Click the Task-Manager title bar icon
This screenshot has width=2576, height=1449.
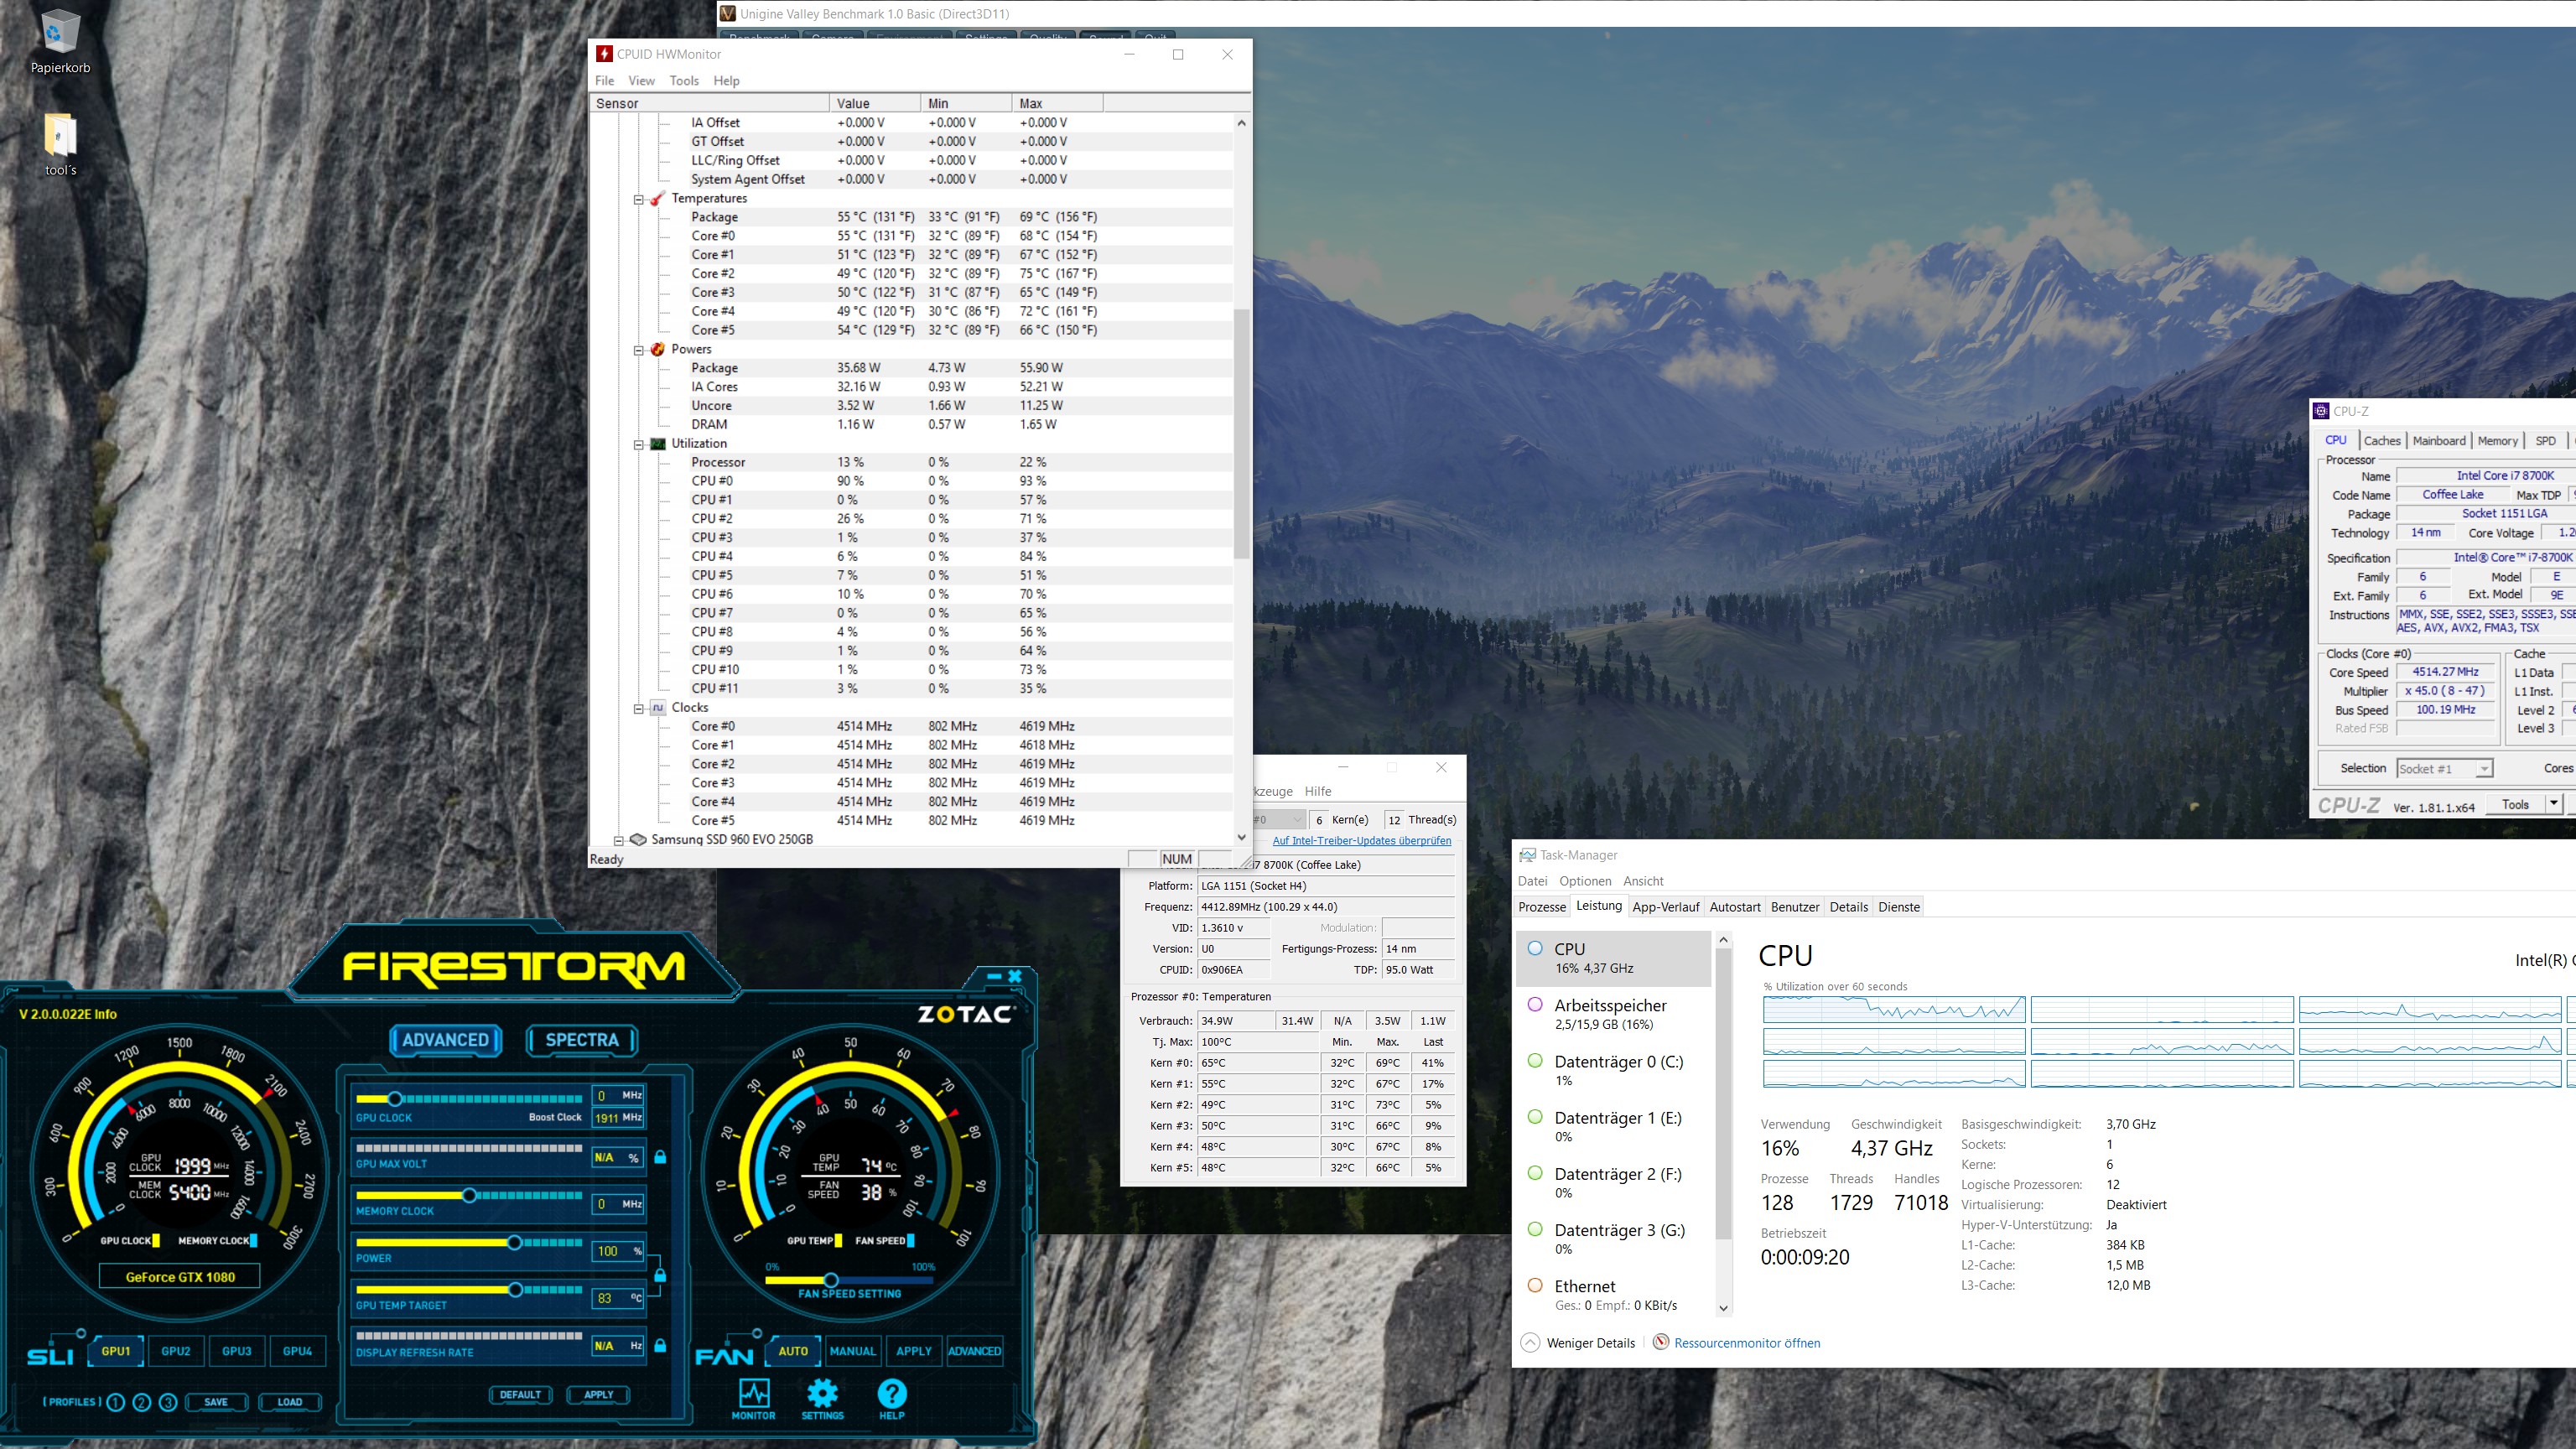coord(1527,855)
